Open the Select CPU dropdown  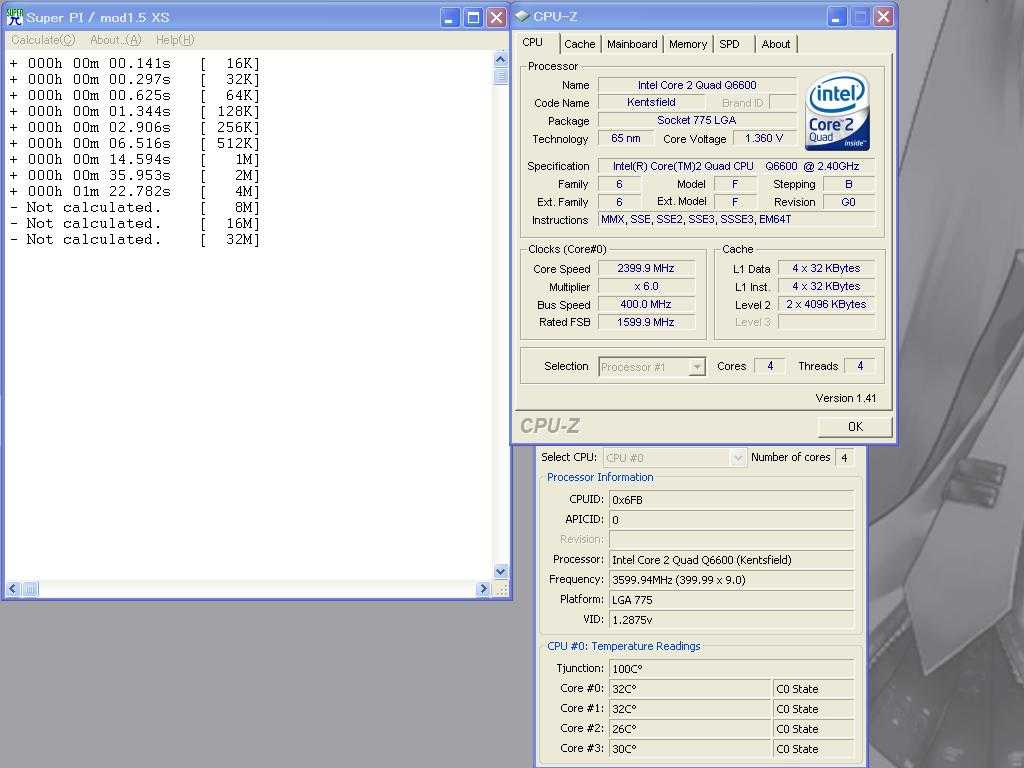pos(674,458)
